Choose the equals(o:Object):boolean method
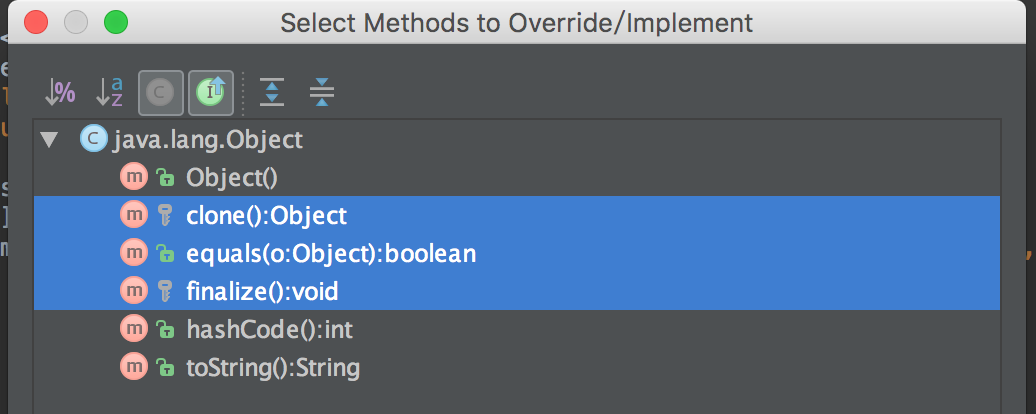The height and width of the screenshot is (414, 1036). coord(331,254)
